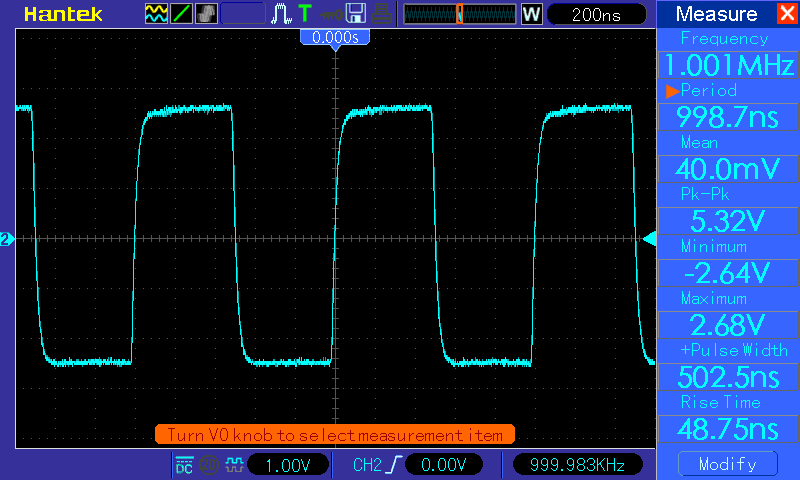Click the green T trigger status icon
This screenshot has height=480, width=800.
[x=305, y=13]
